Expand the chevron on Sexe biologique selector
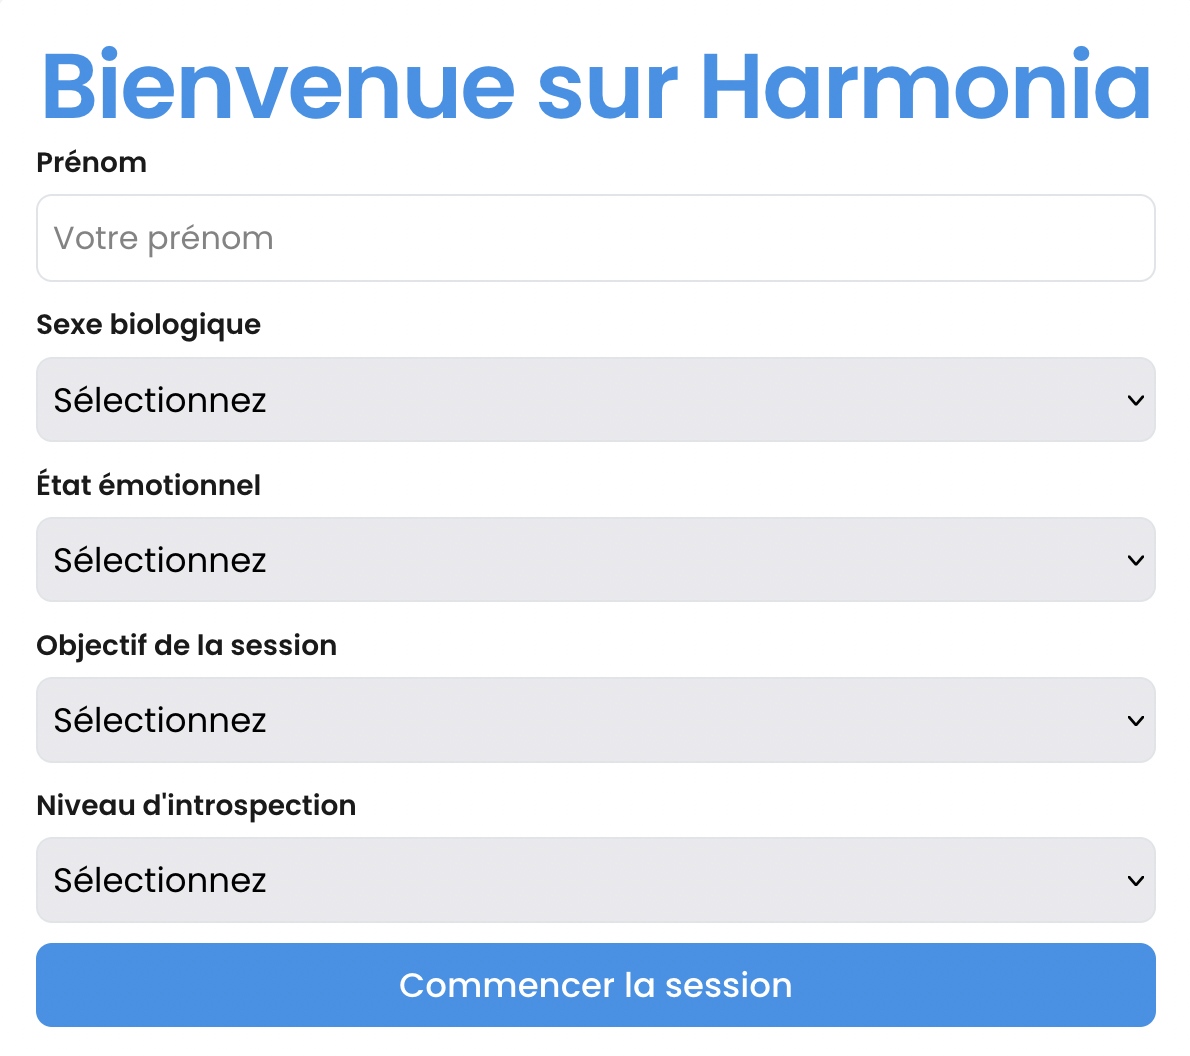Screen dimensions: 1190x1056 pyautogui.click(x=1135, y=399)
